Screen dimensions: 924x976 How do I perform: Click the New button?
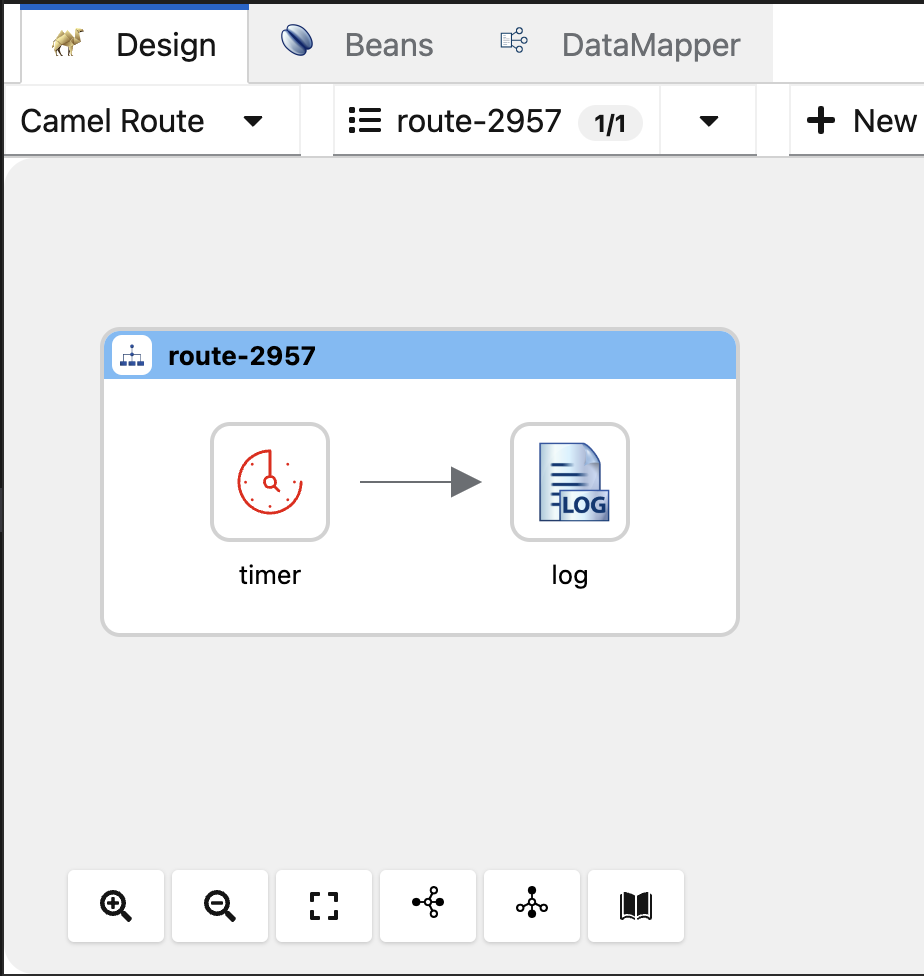[862, 122]
